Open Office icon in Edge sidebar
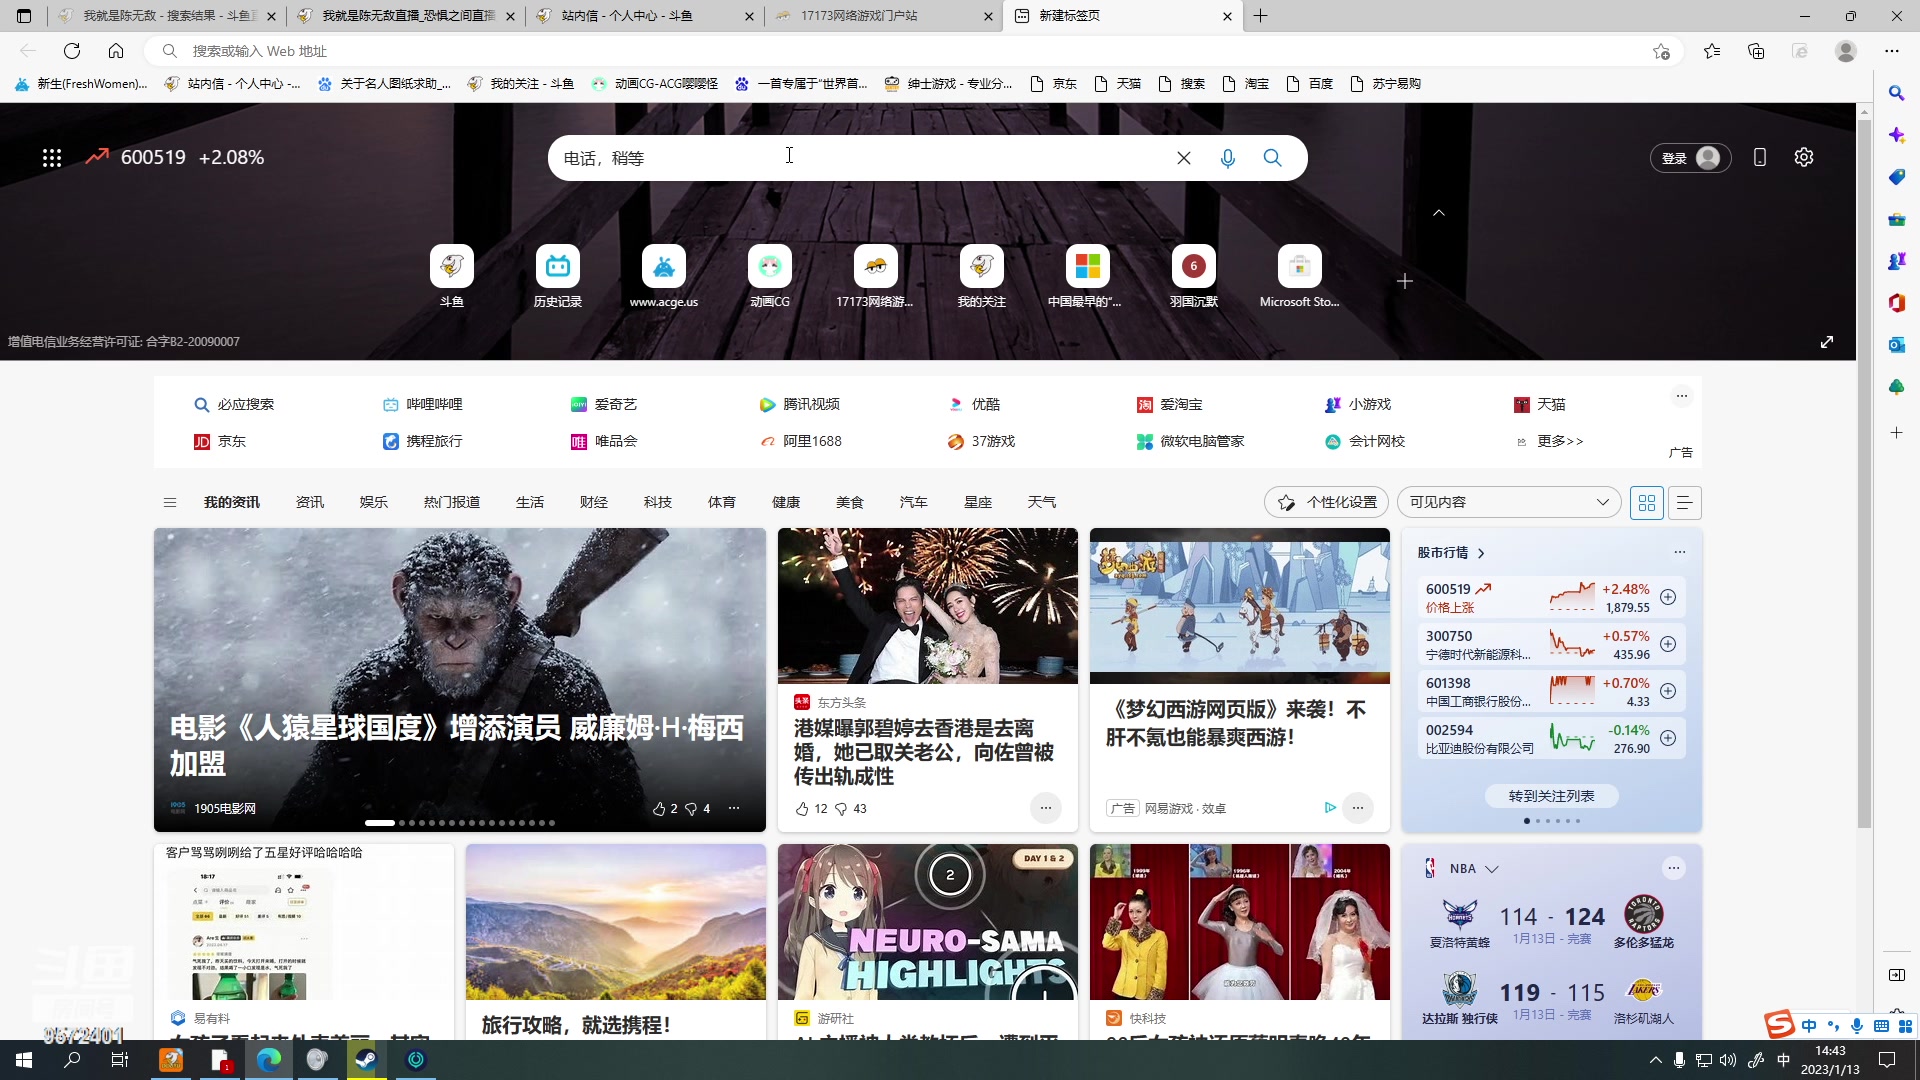 pyautogui.click(x=1896, y=303)
